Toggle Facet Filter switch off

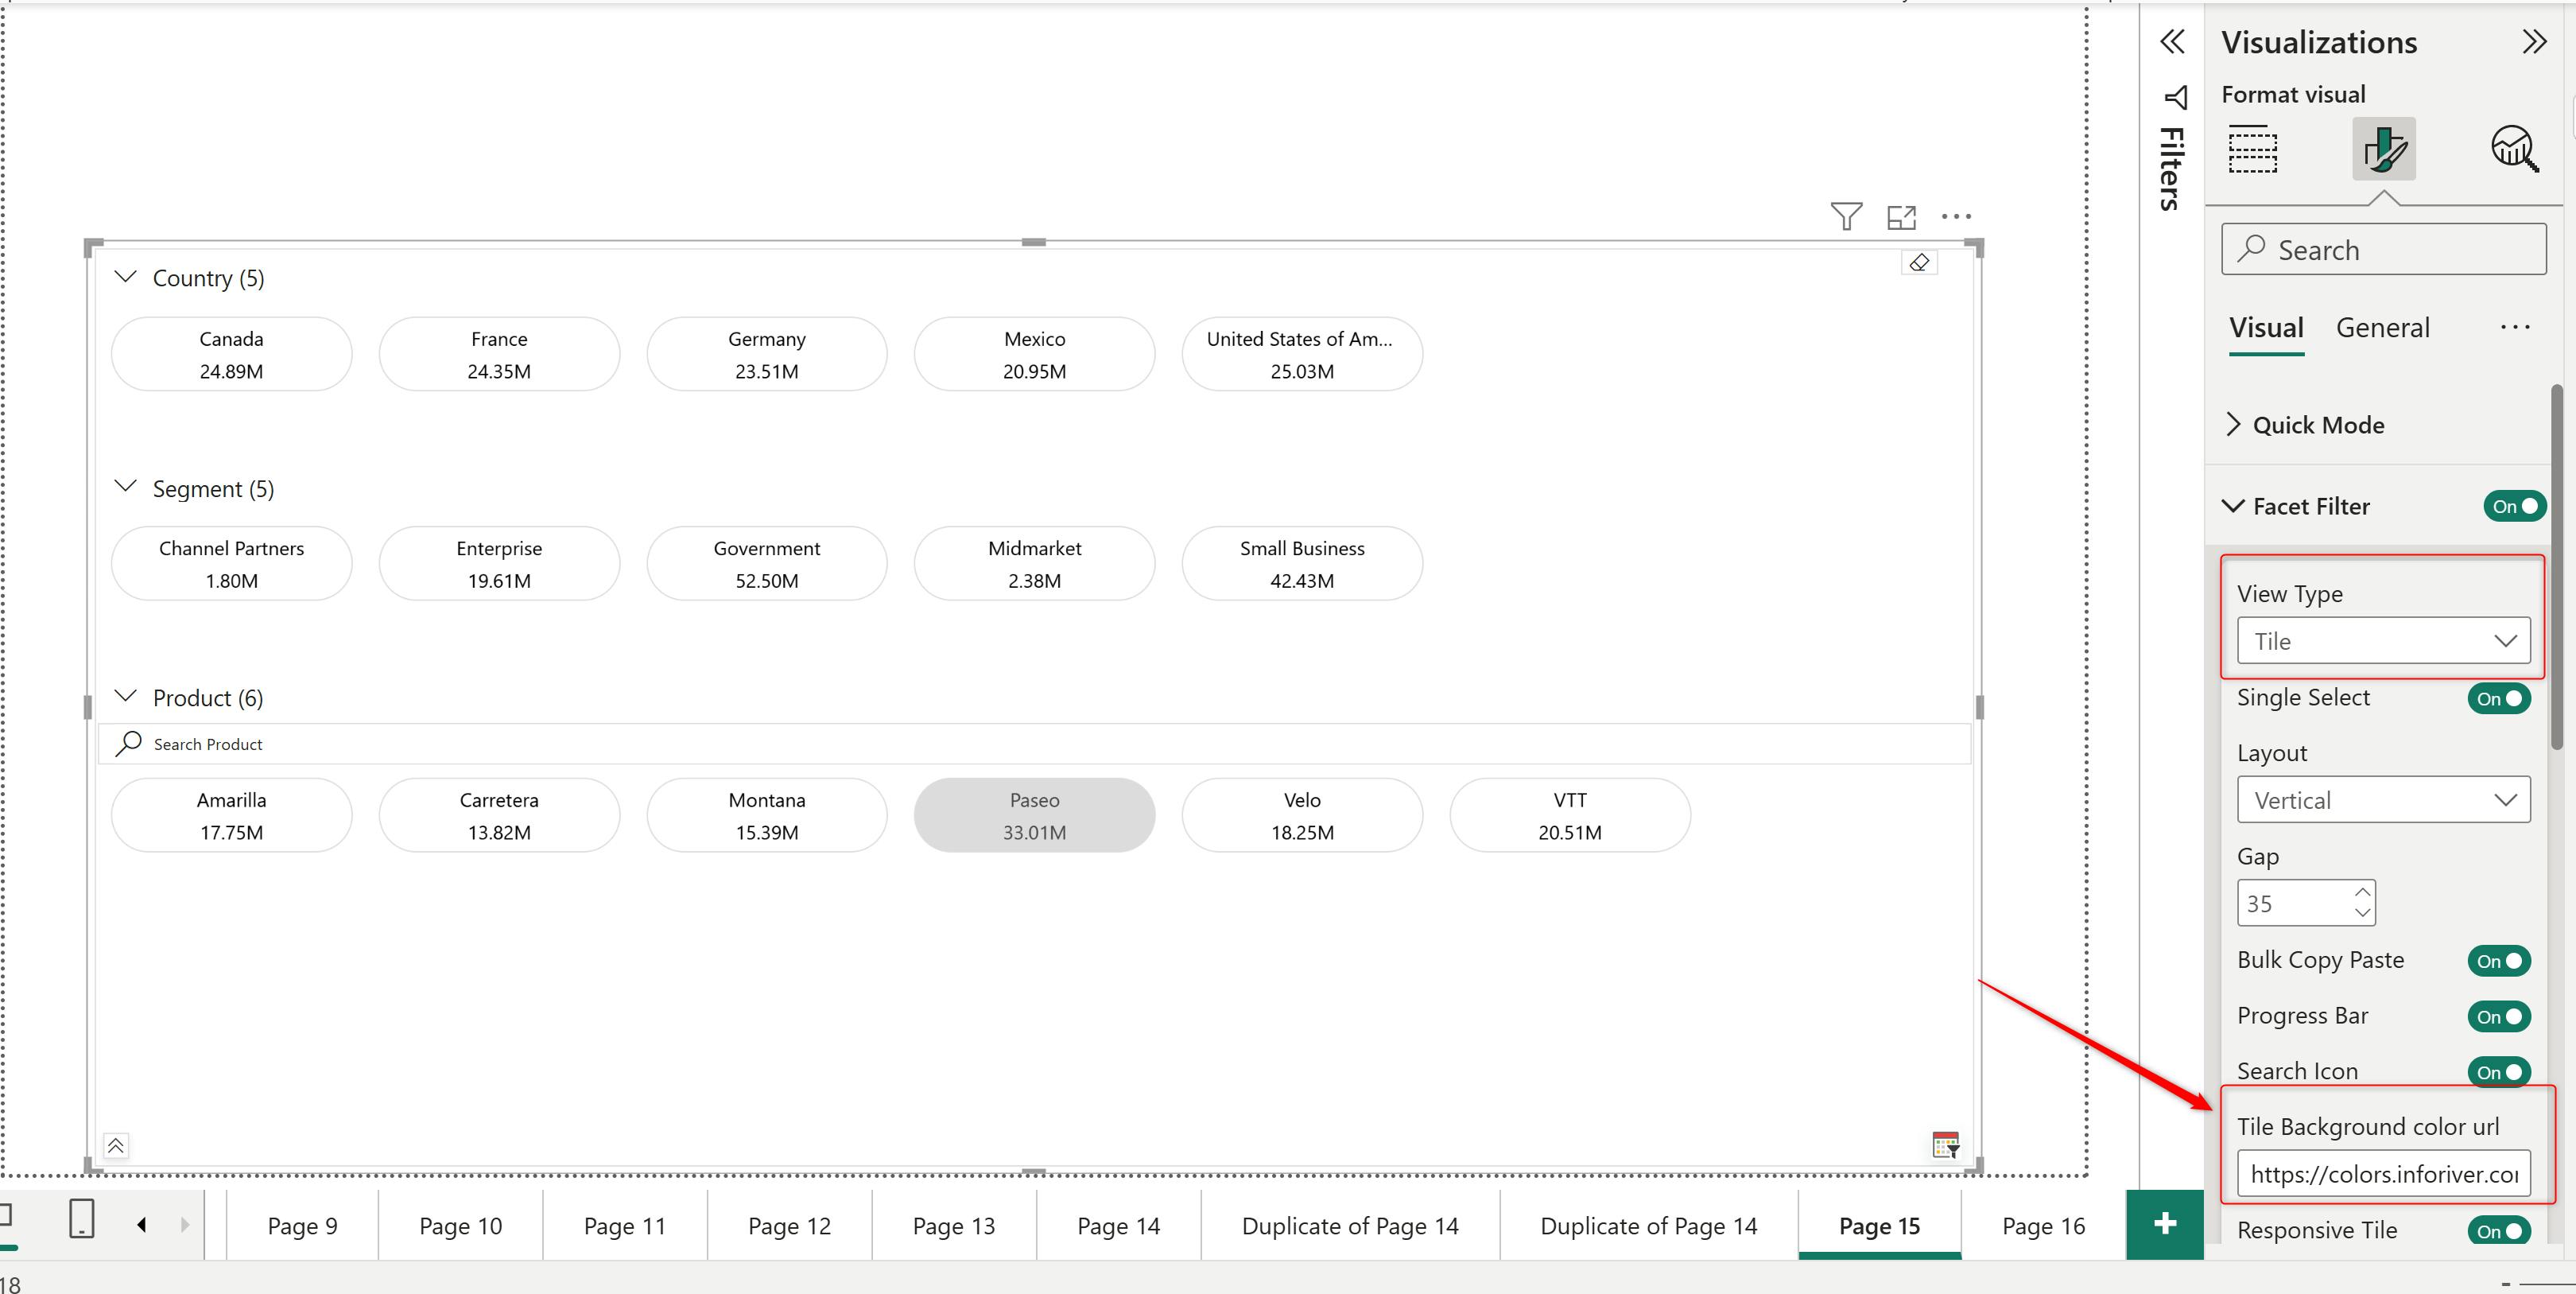[2514, 506]
